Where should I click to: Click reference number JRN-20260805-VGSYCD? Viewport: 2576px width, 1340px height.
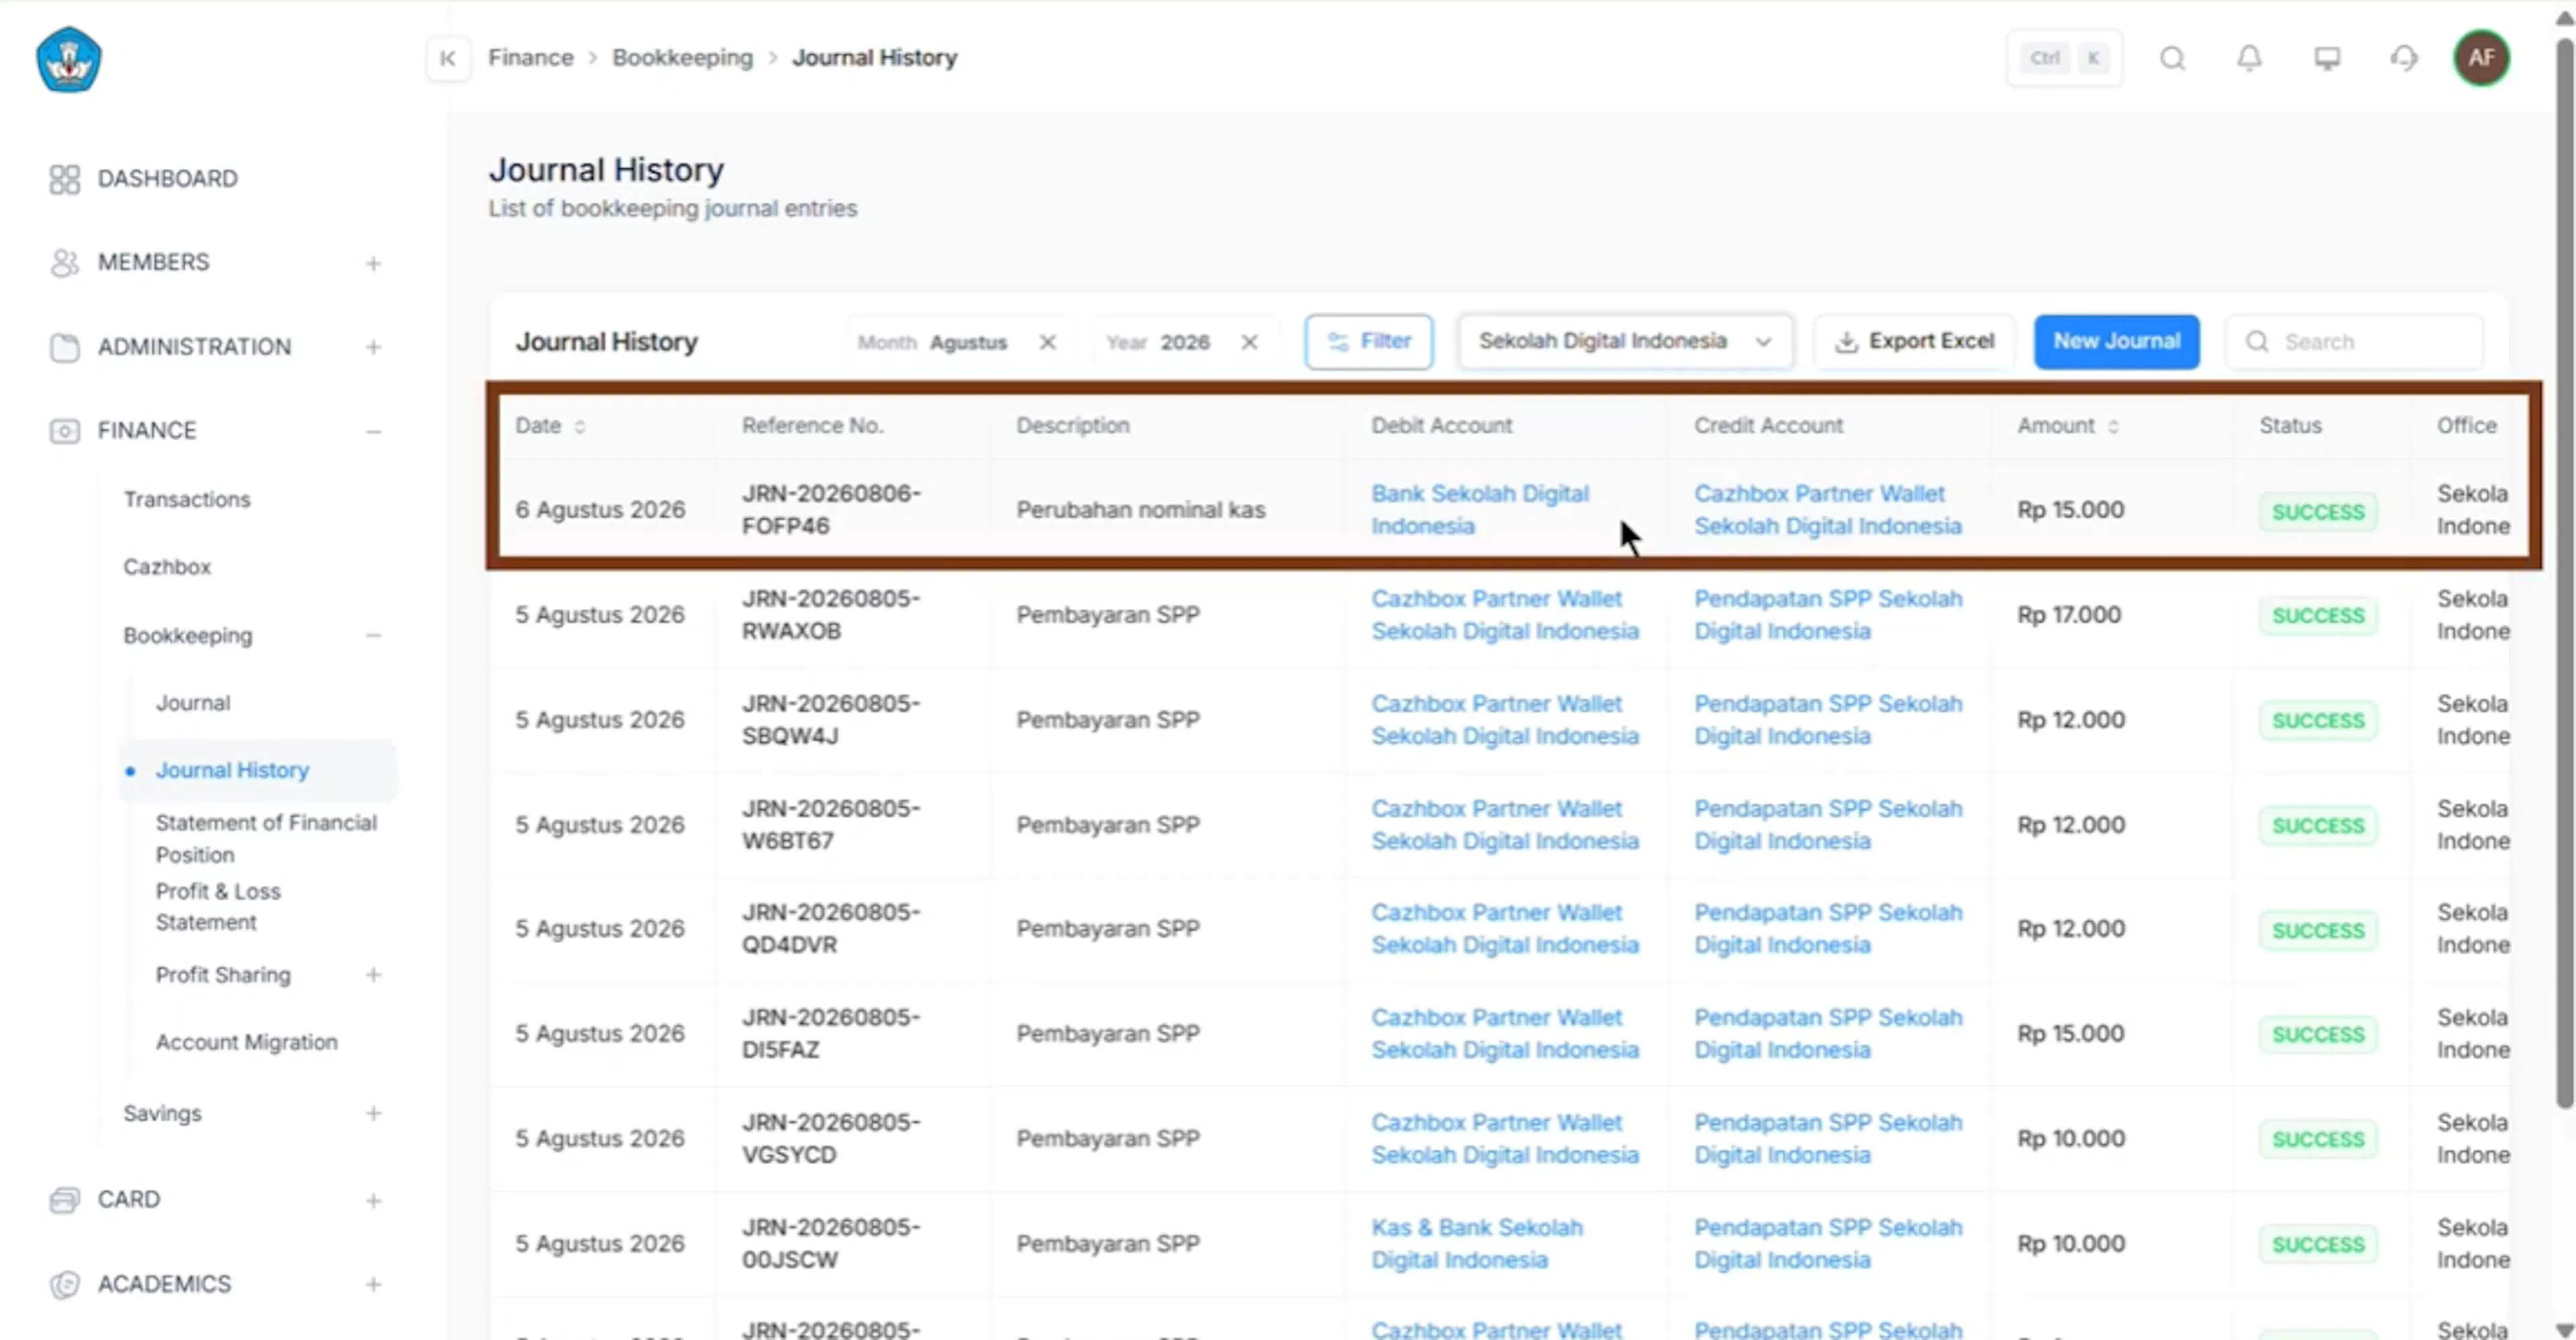point(830,1139)
